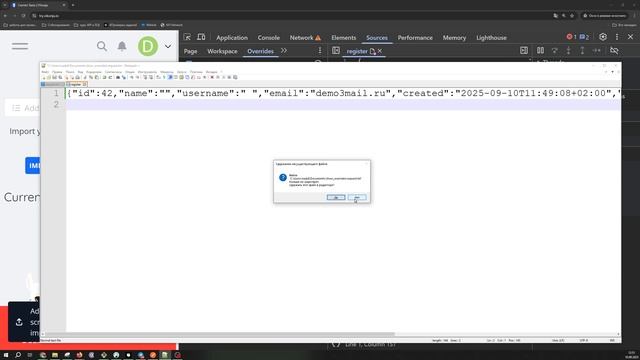Viewport: 640px width, 360px height.
Task: Click the browser address bar
Action: 292,16
